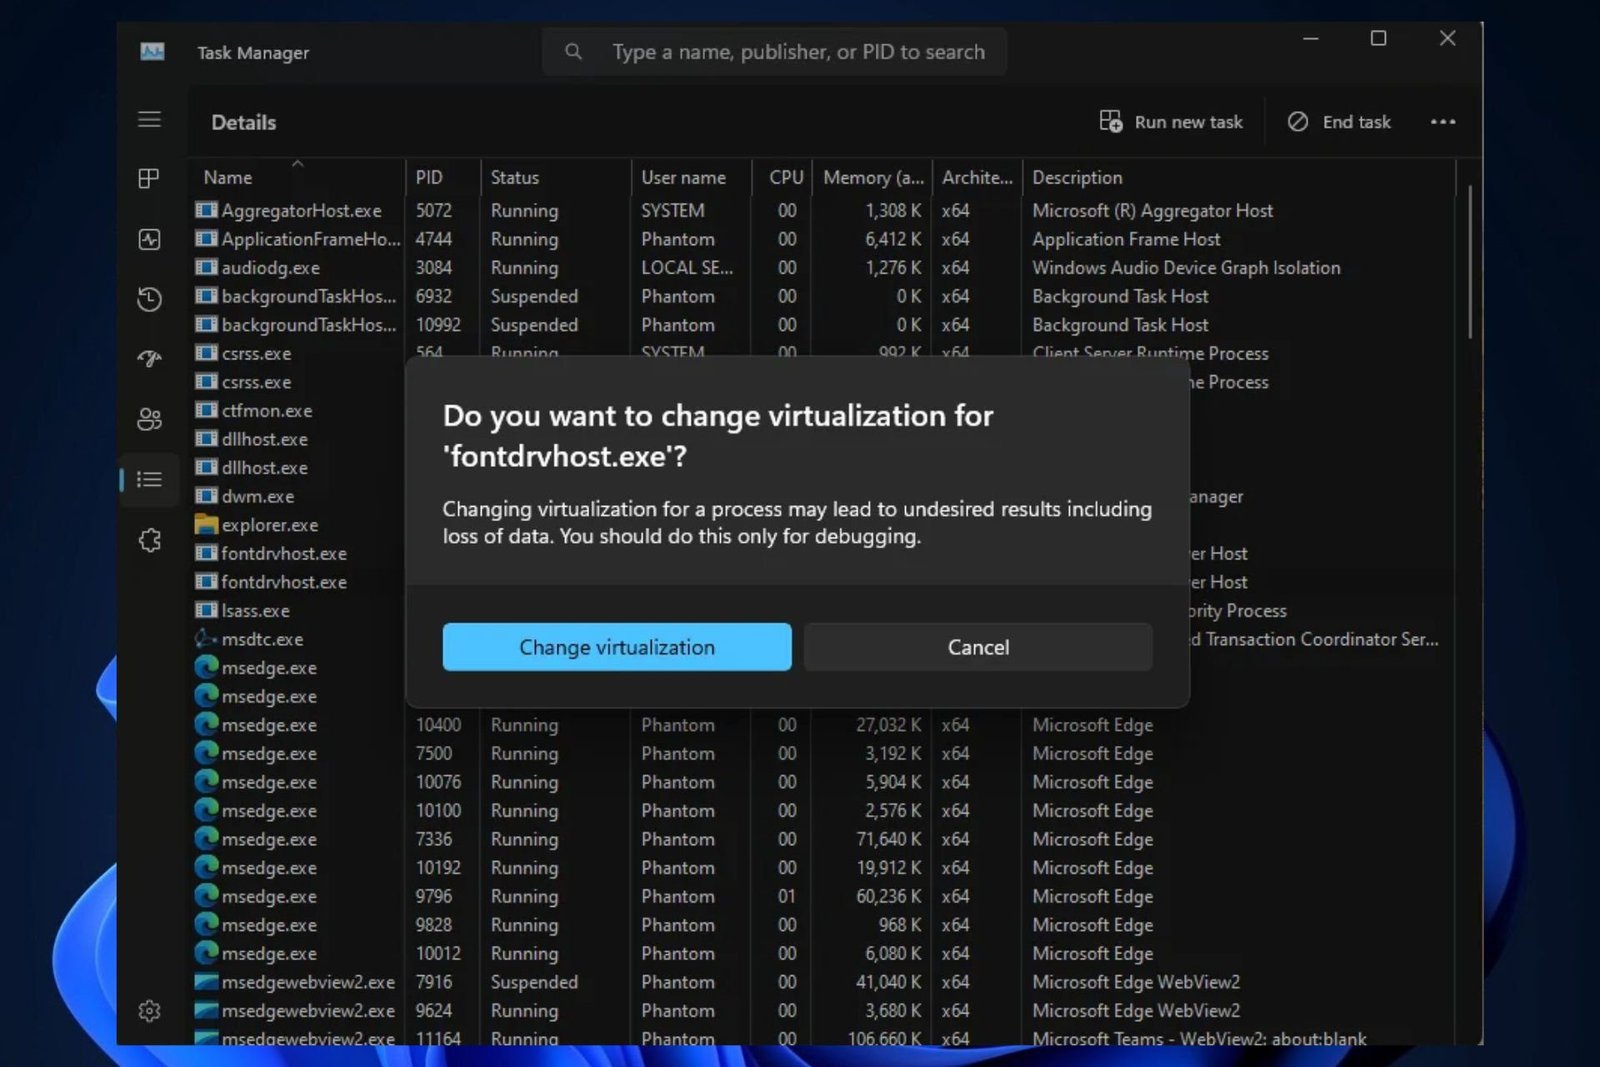Select the ApplicationFrameHo... process row
The width and height of the screenshot is (1600, 1067).
(x=822, y=239)
